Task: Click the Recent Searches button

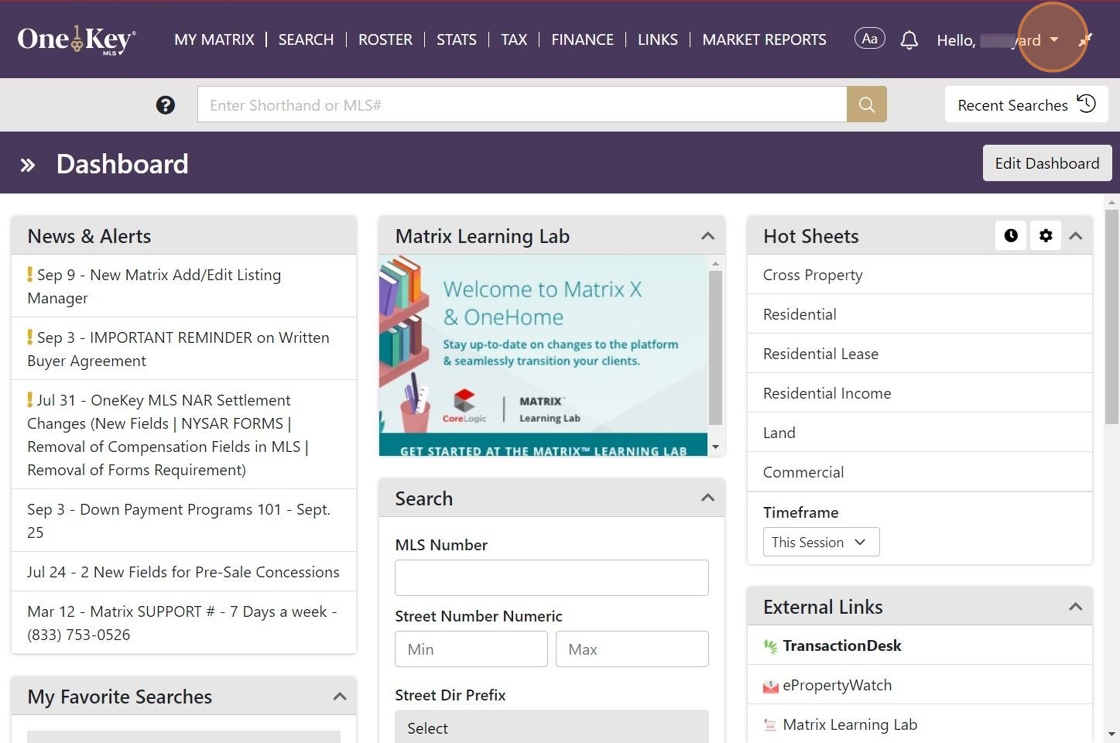Action: click(x=1026, y=104)
